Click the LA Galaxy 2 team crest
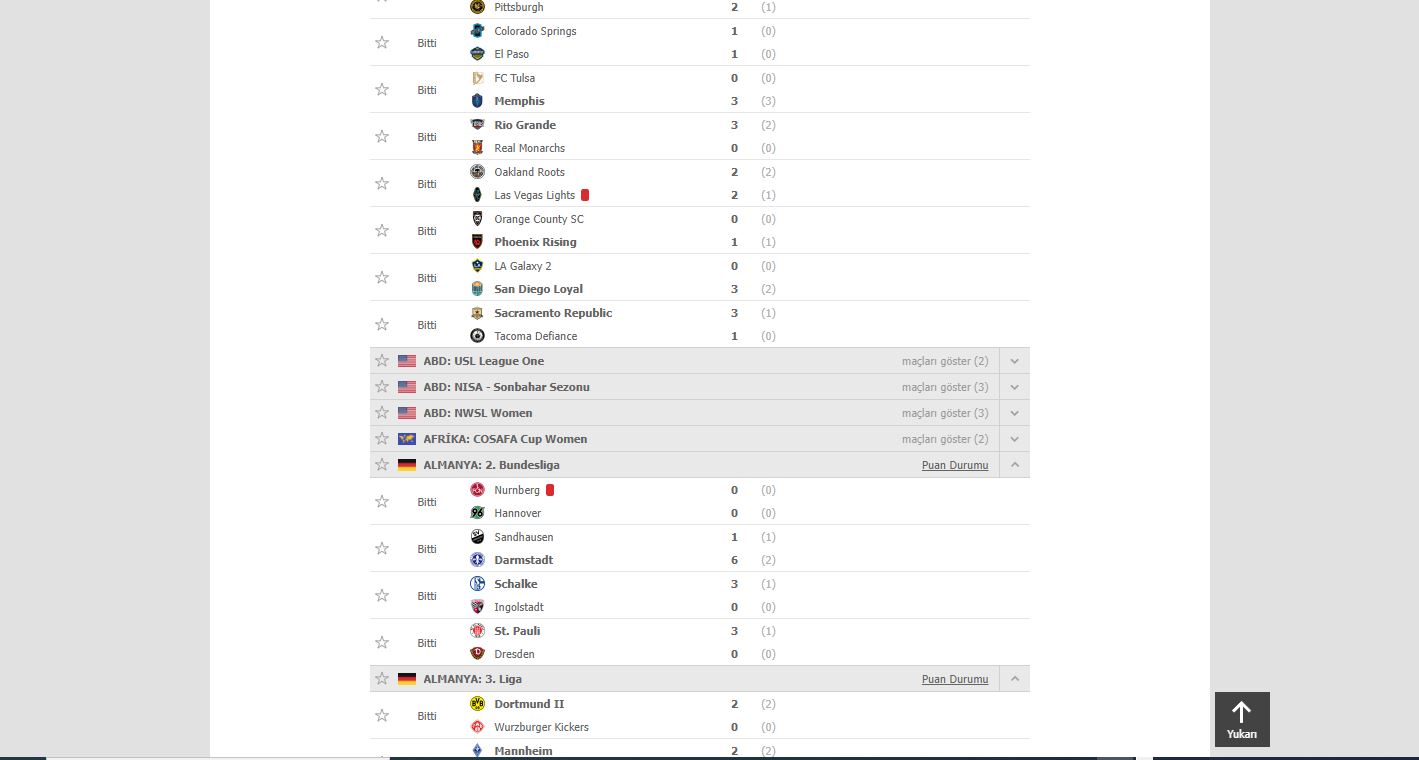This screenshot has height=760, width=1419. (x=477, y=266)
